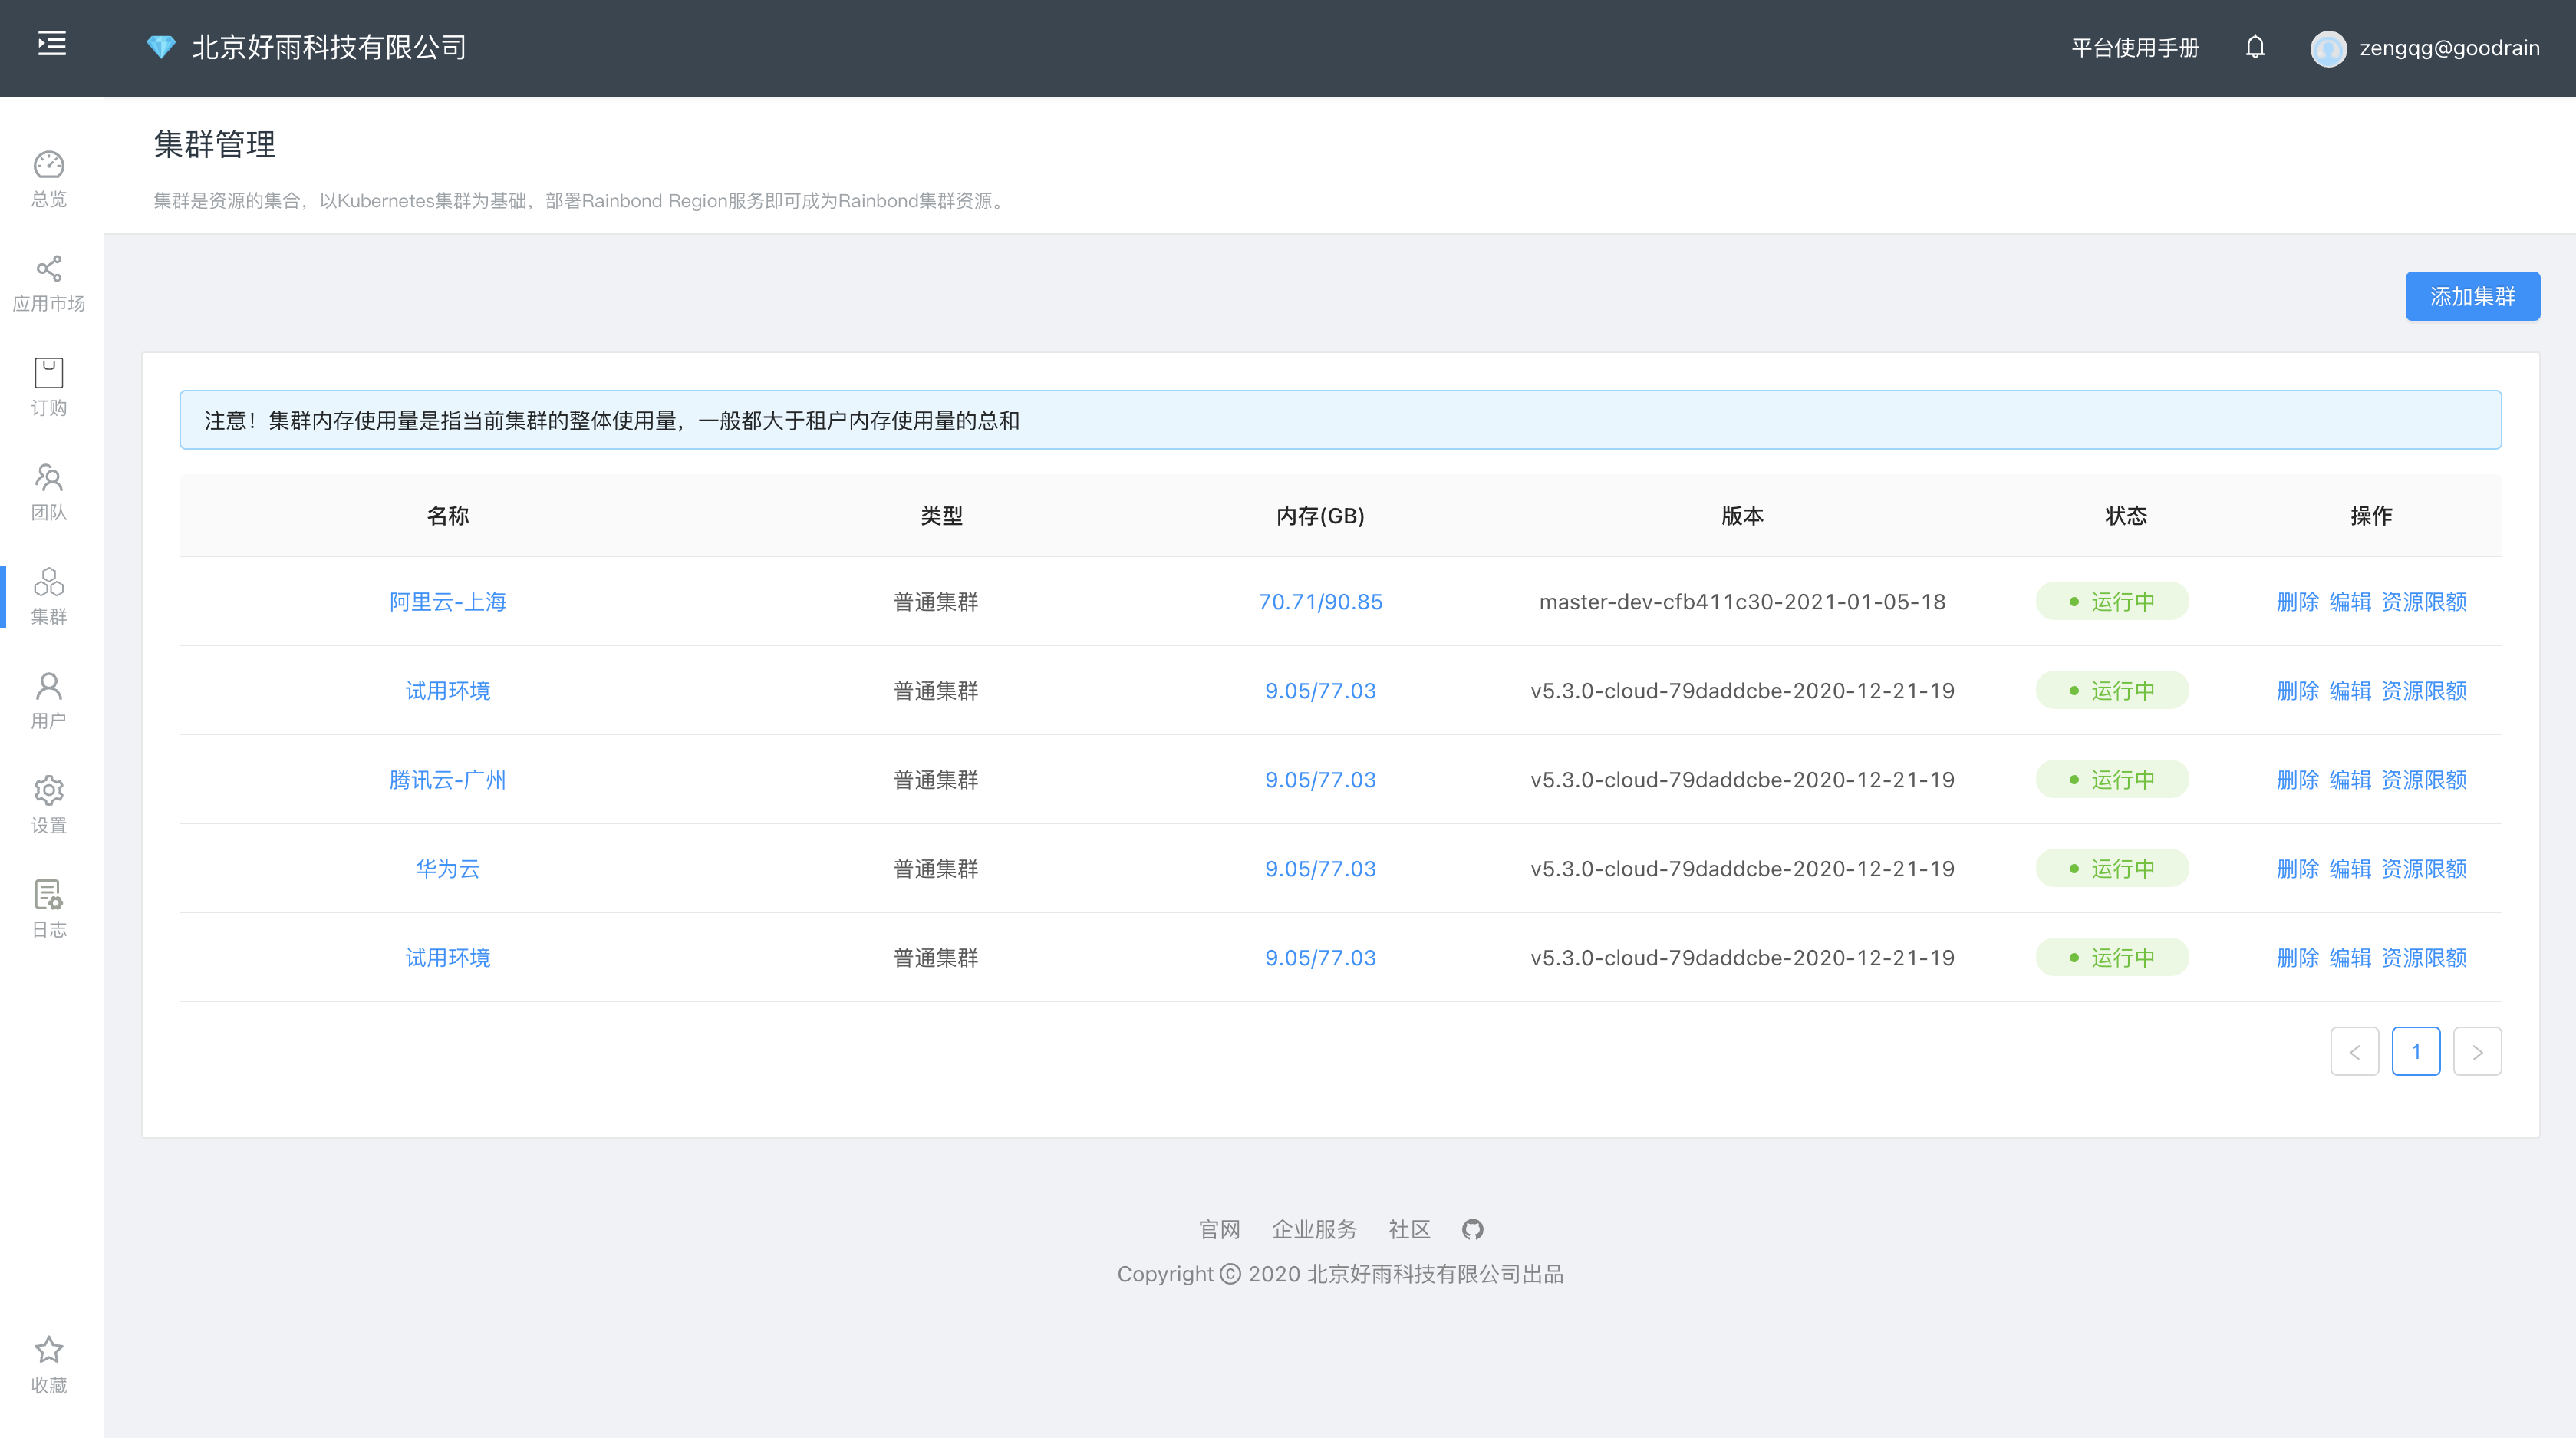The image size is (2576, 1438).
Task: Go to next page arrow in pagination
Action: coord(2477,1051)
